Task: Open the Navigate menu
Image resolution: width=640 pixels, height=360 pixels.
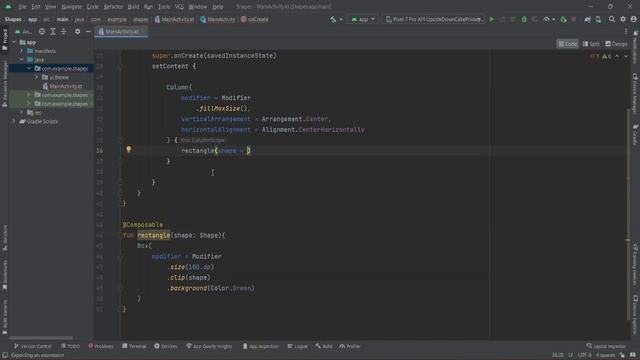Action: tap(71, 7)
